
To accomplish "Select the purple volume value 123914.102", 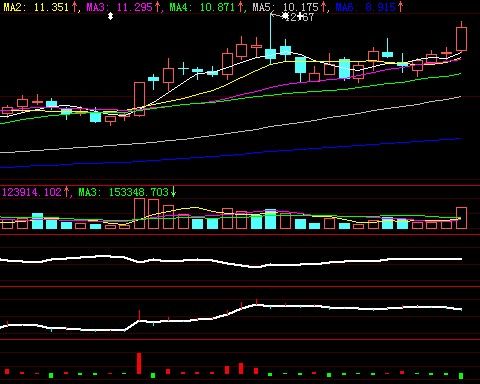I will point(32,192).
